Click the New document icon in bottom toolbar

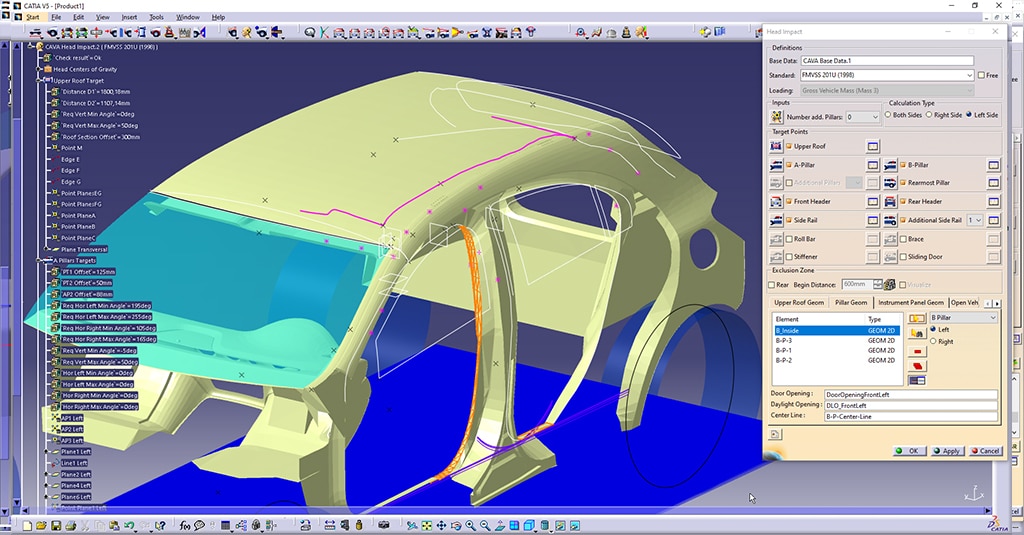click(27, 525)
